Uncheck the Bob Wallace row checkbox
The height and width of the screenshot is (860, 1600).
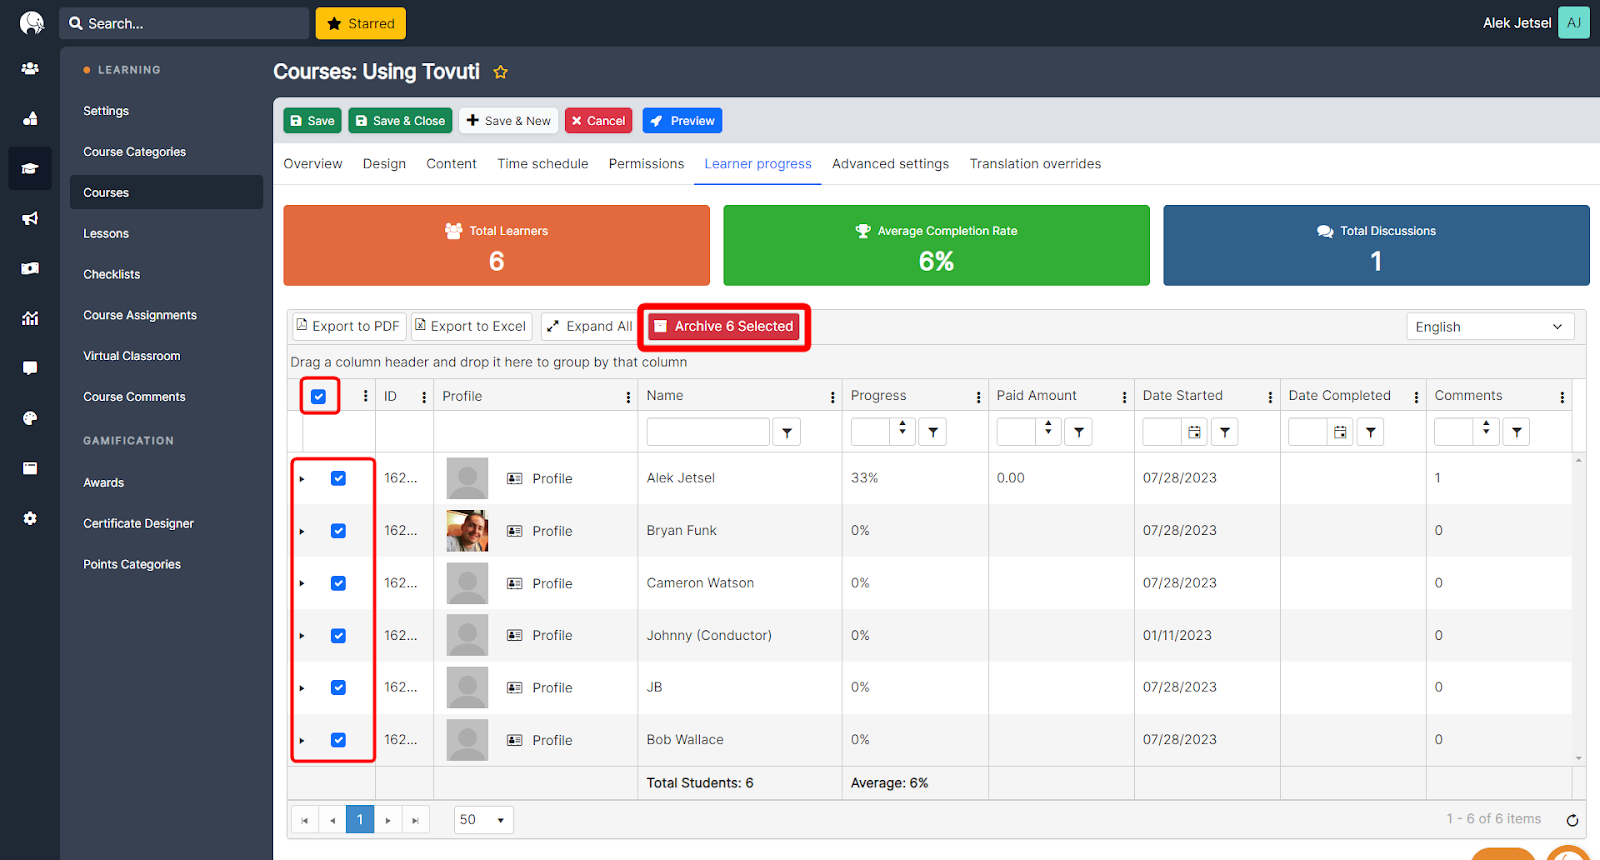[338, 740]
